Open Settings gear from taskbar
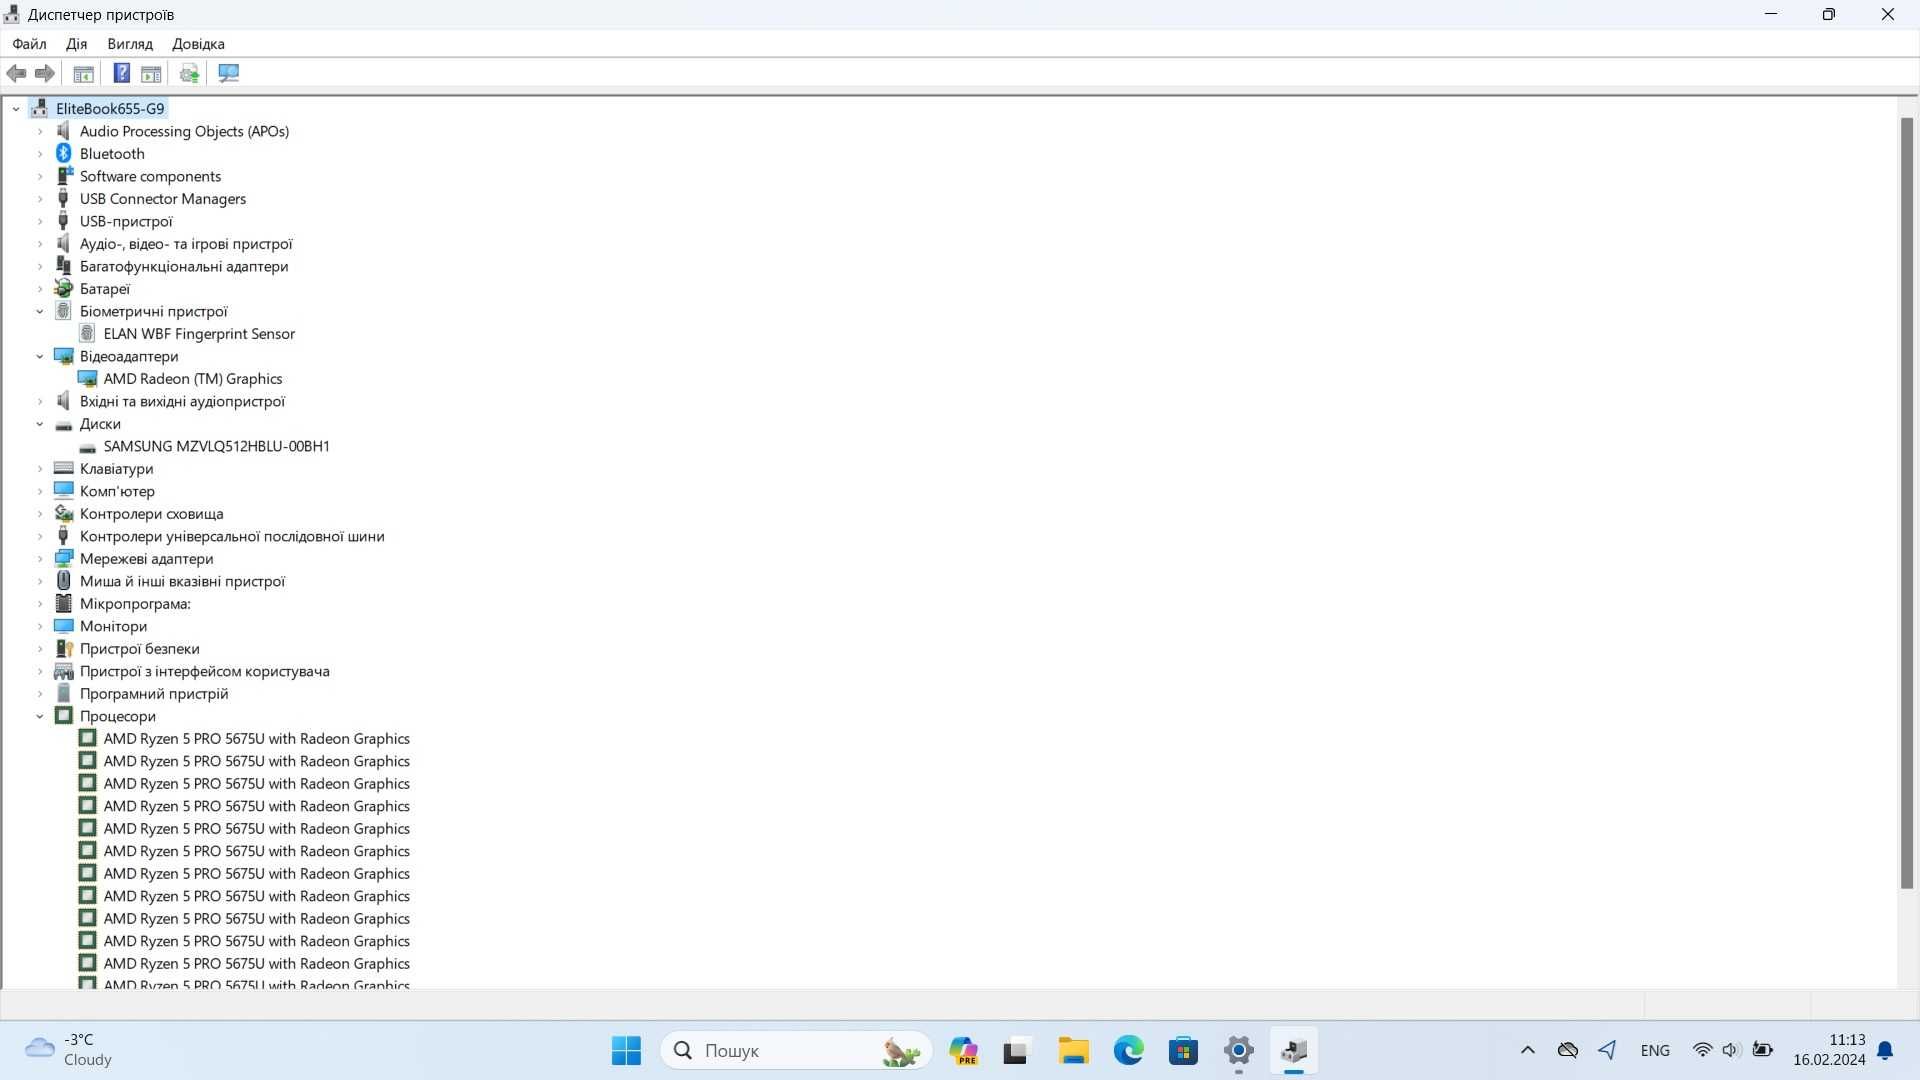Screen dimensions: 1920x1080 pyautogui.click(x=1238, y=1050)
